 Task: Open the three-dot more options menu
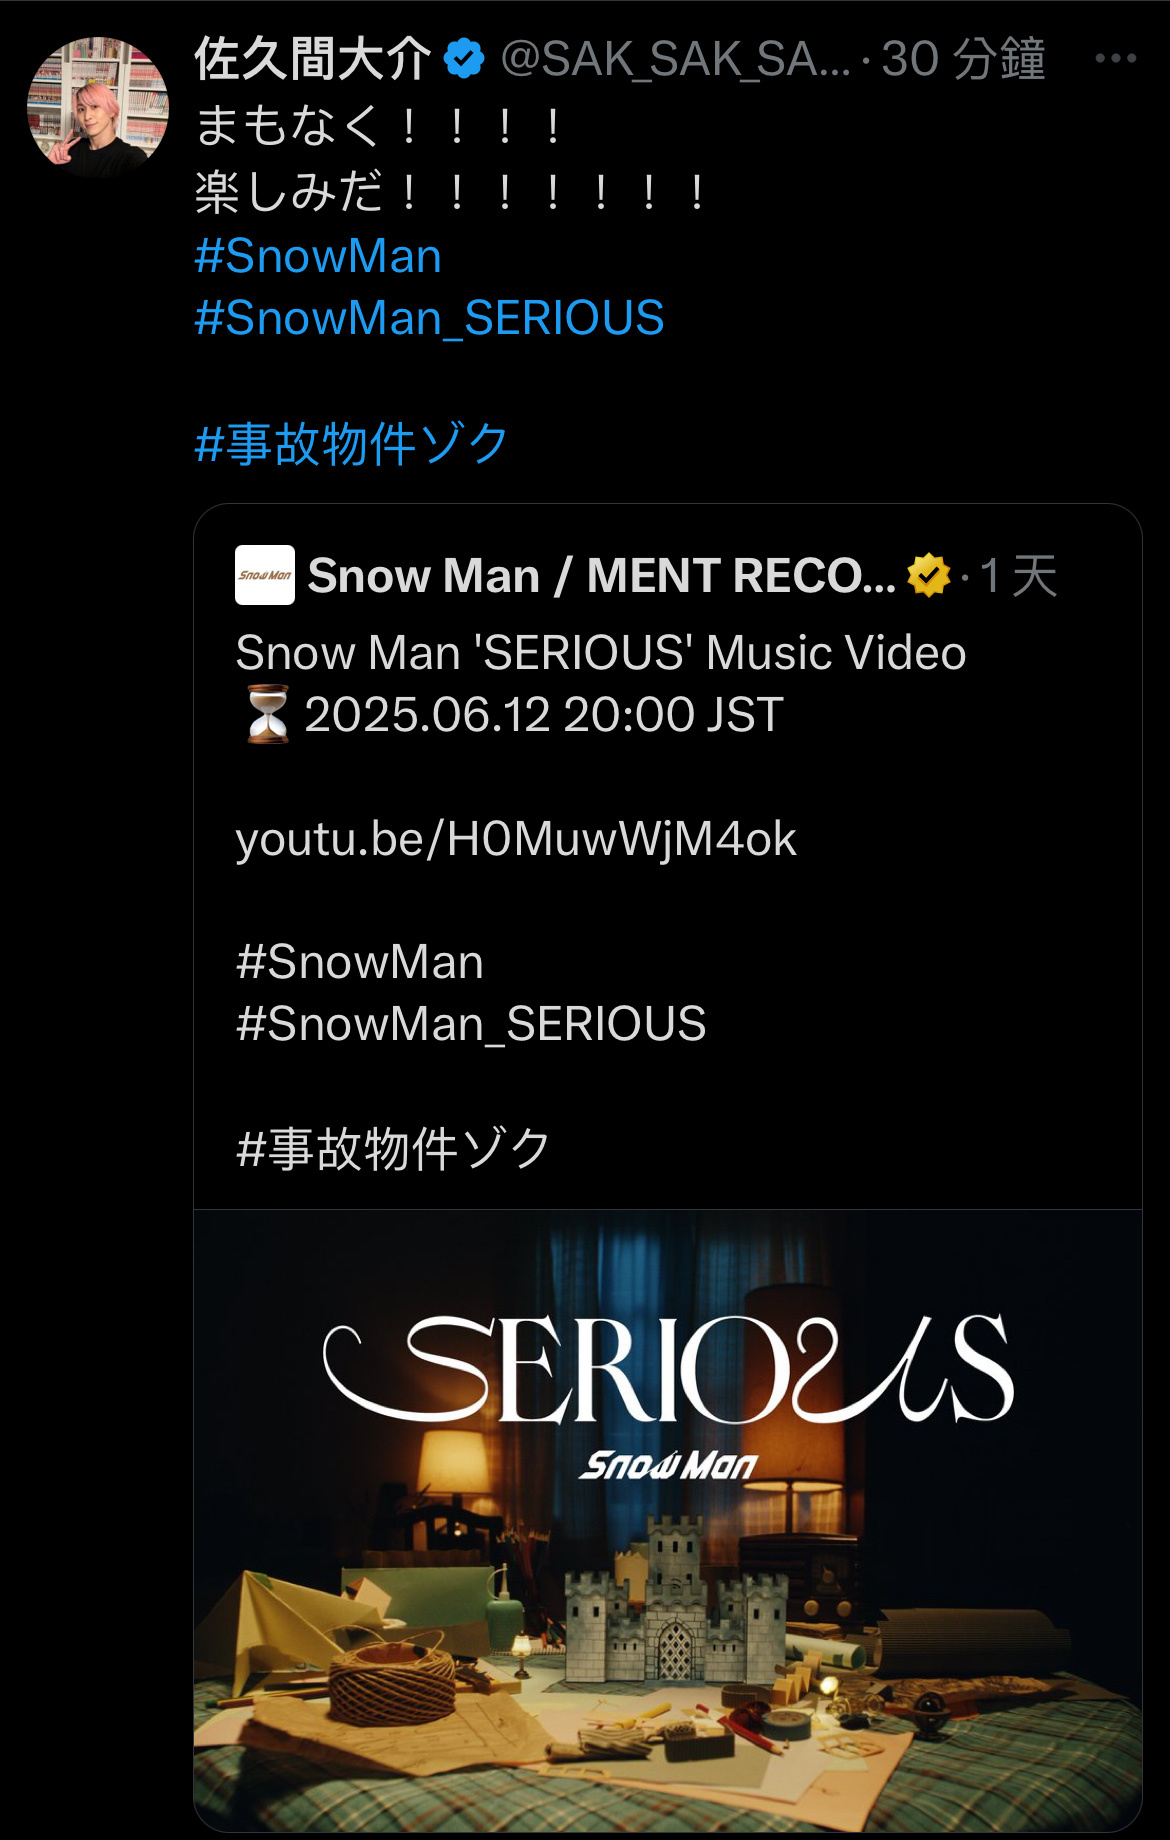tap(1115, 59)
